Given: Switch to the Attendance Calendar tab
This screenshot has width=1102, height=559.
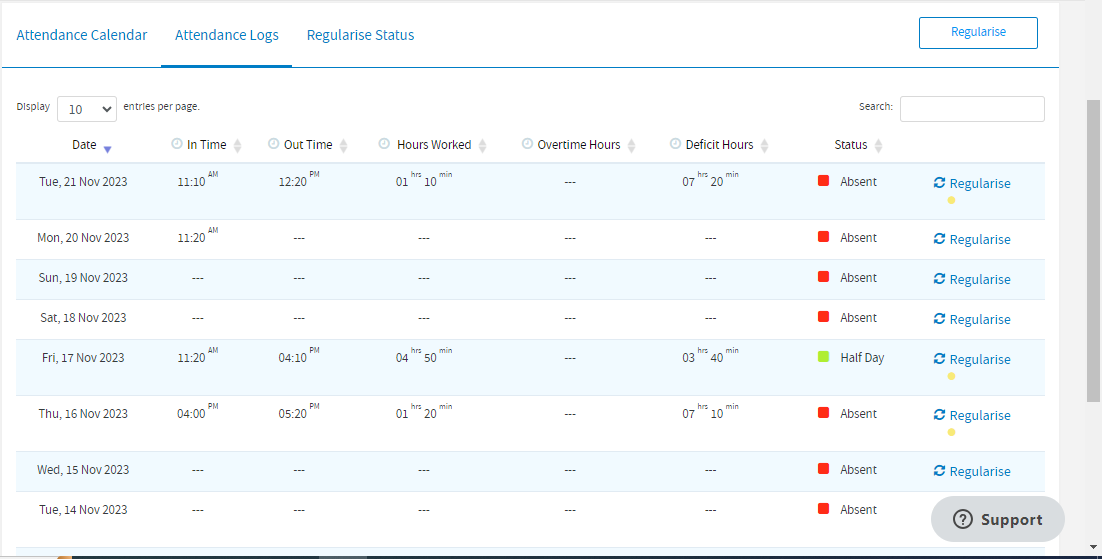Looking at the screenshot, I should pyautogui.click(x=82, y=35).
